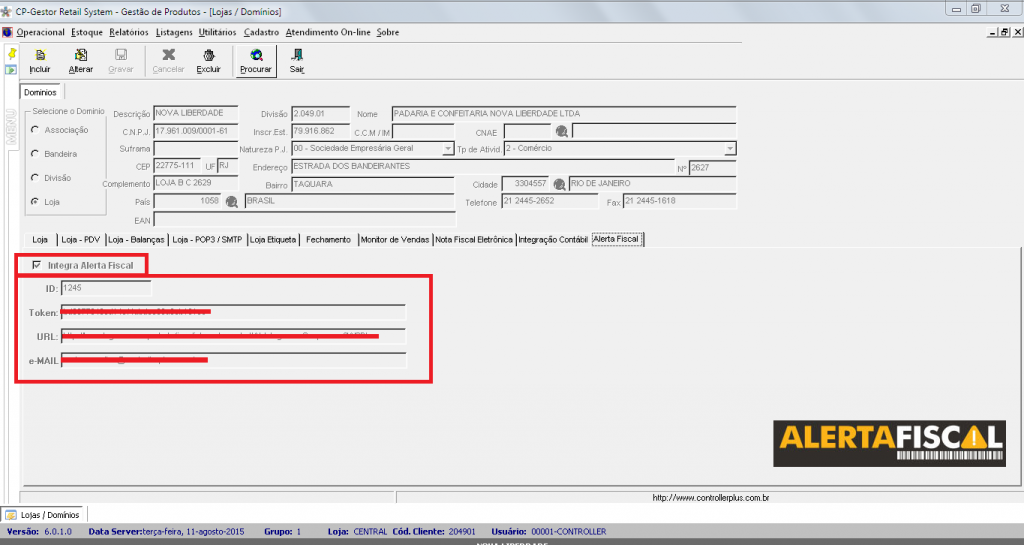The image size is (1024, 545).
Task: Toggle the Integra Alerta Fiscal checkbox
Action: click(37, 265)
